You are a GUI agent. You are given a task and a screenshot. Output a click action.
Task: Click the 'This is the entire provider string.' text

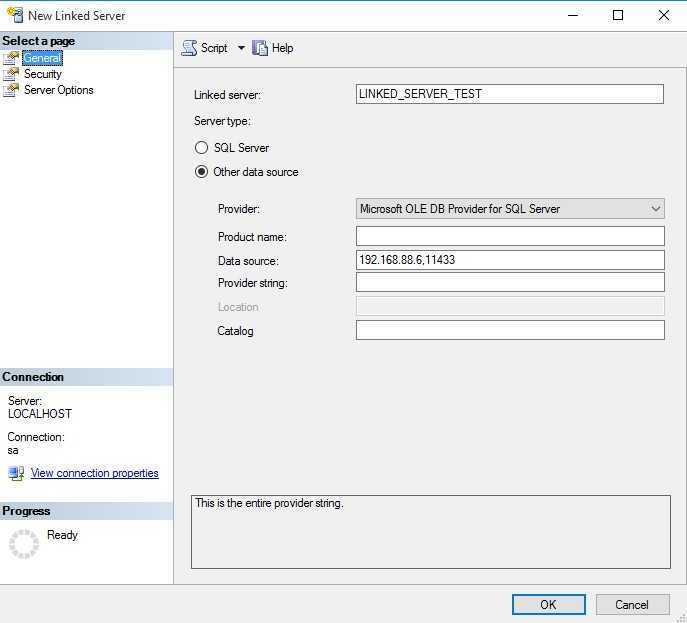pos(269,503)
